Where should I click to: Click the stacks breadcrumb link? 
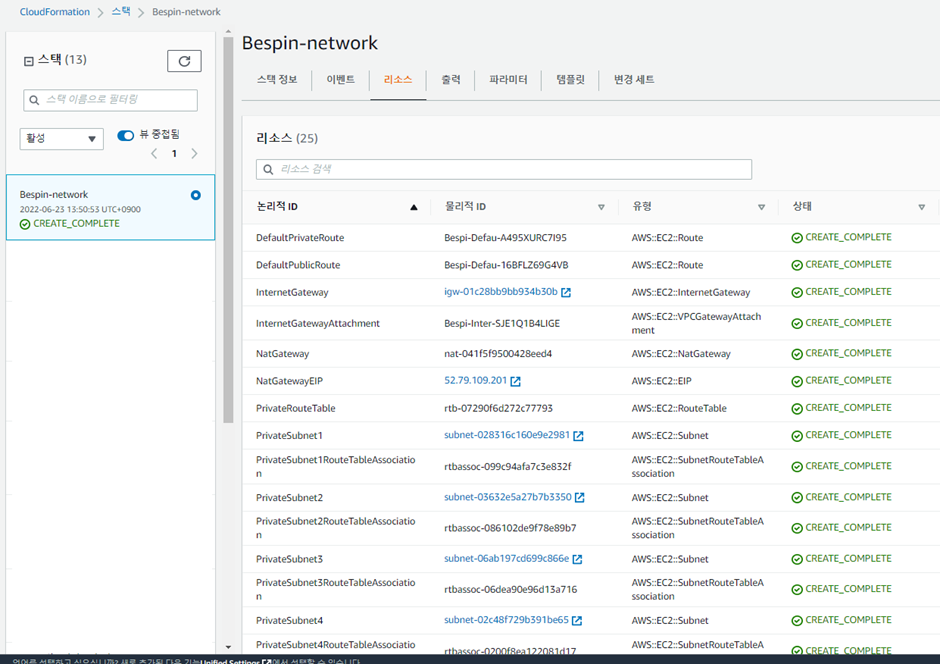point(121,11)
